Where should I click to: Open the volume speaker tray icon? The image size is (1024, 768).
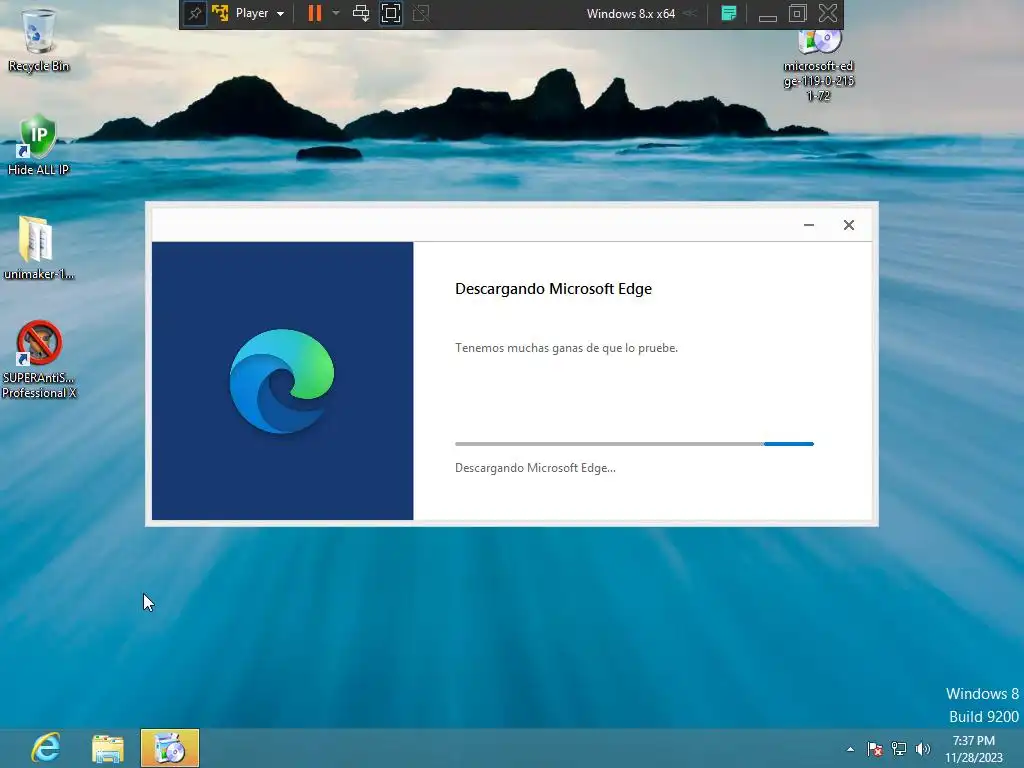[923, 749]
